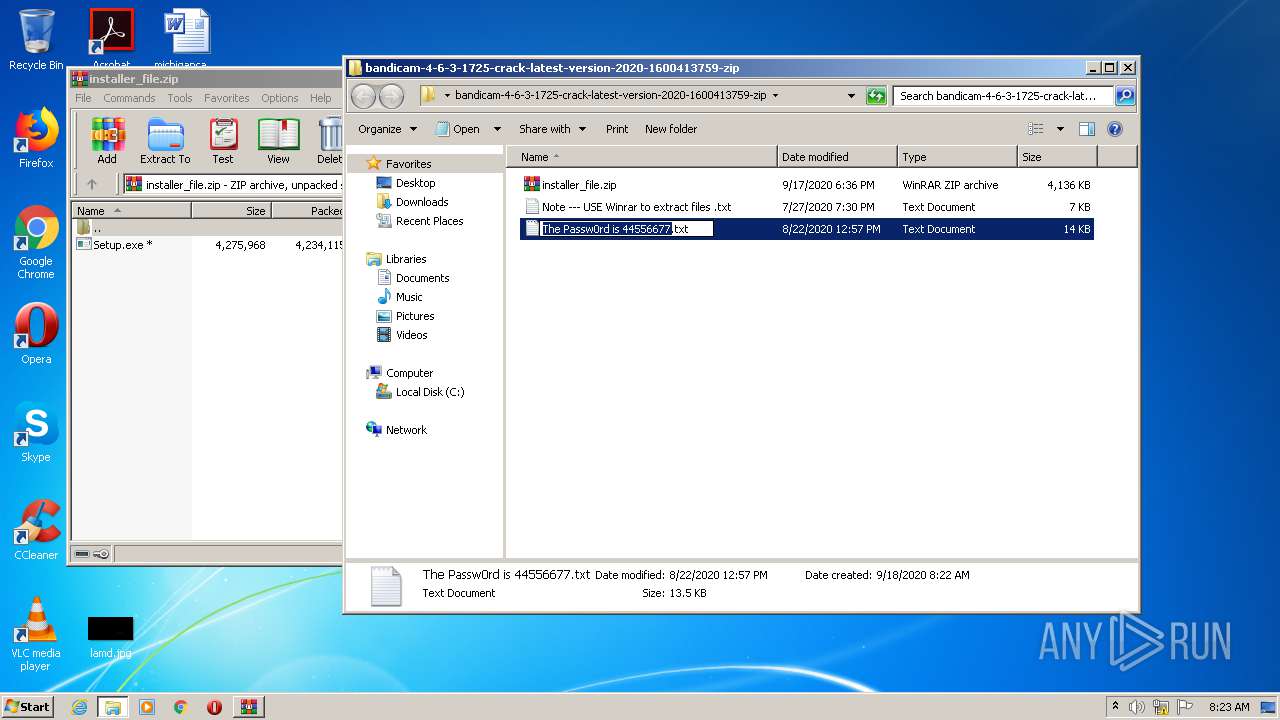This screenshot has height=720, width=1280.
Task: Click the WinRAR View icon
Action: point(278,141)
